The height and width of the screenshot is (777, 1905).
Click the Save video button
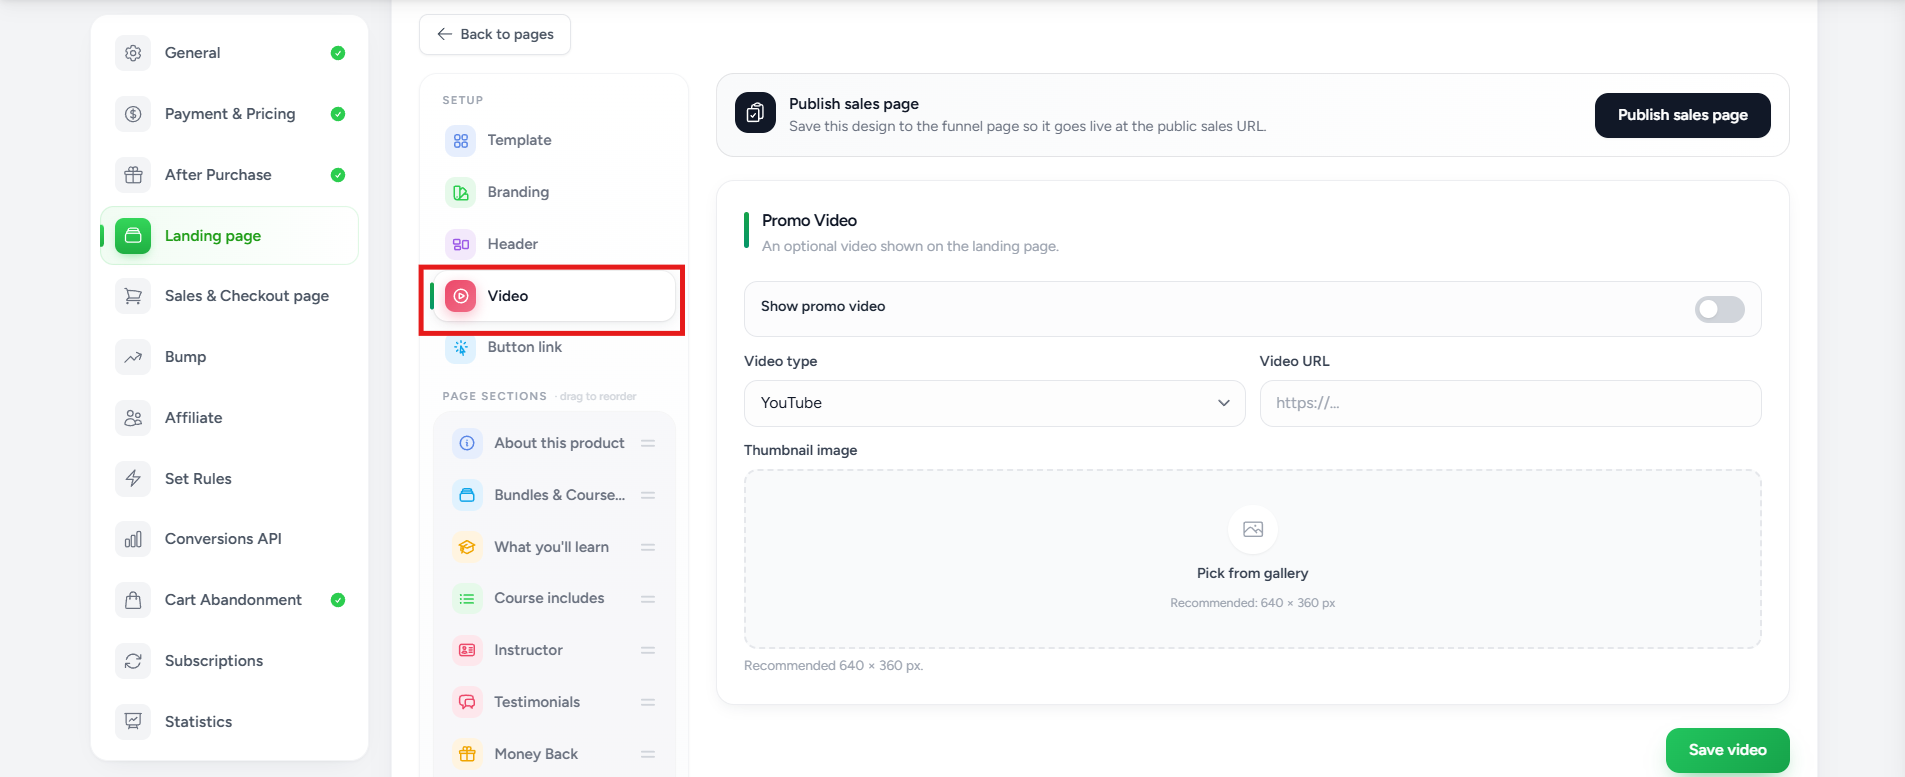tap(1727, 750)
